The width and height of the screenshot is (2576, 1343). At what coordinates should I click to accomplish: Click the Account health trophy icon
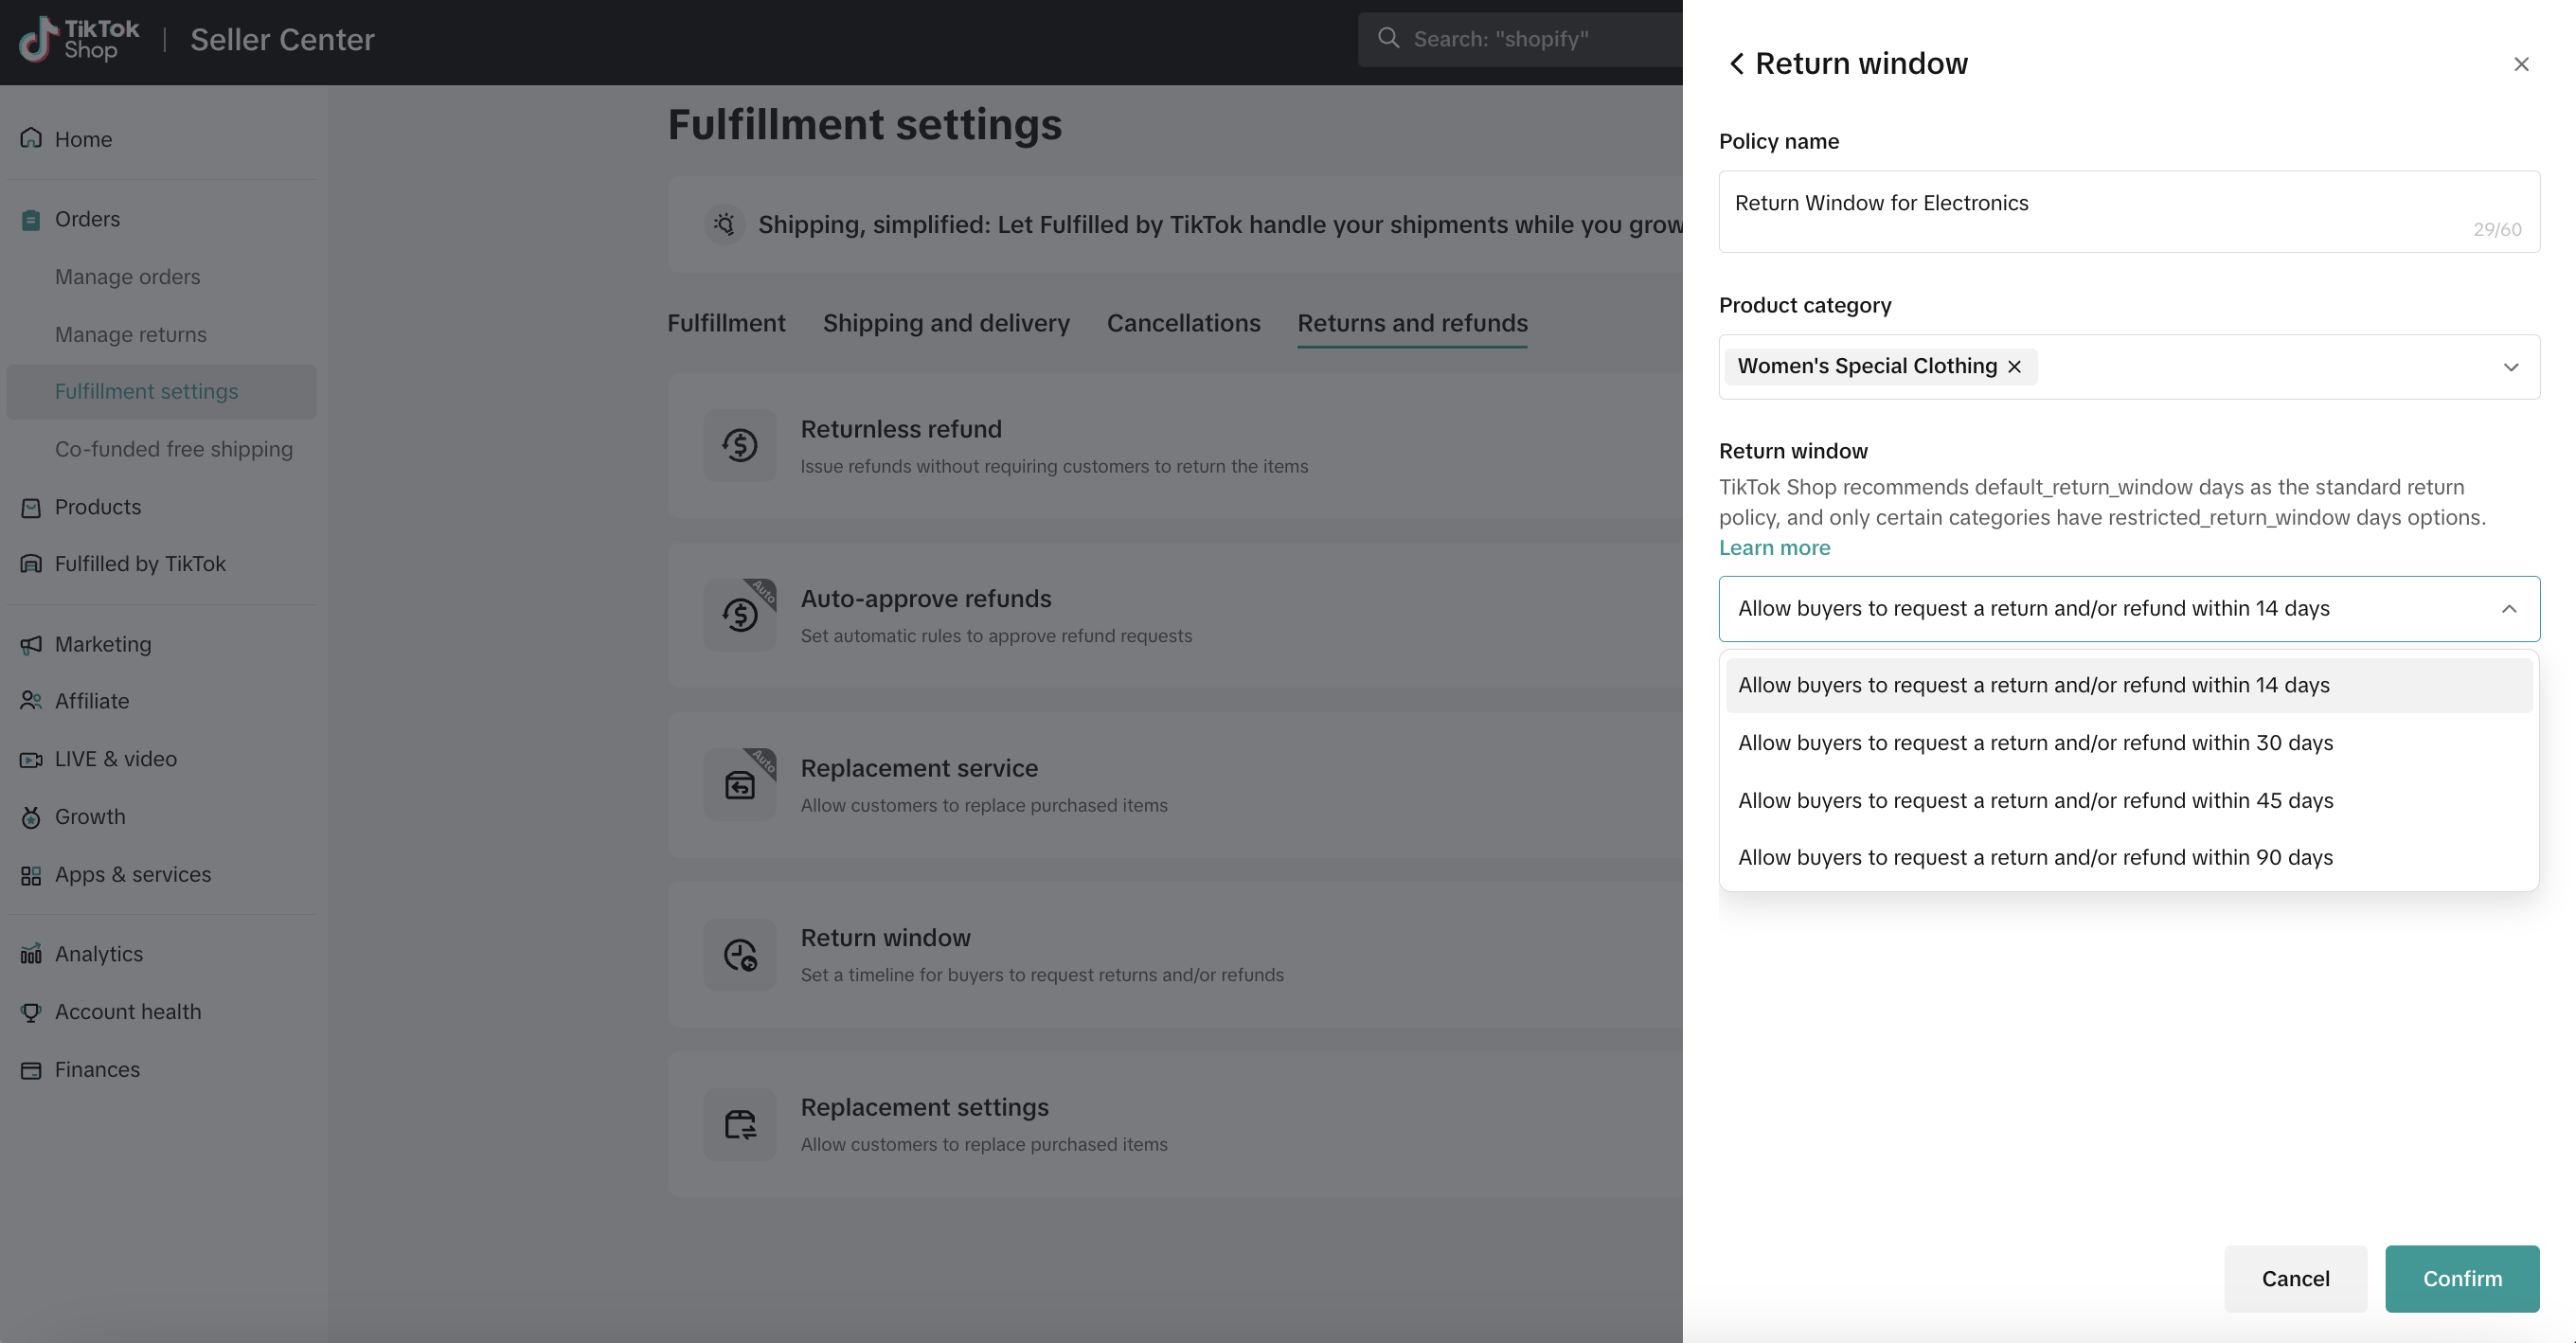pos(31,1012)
